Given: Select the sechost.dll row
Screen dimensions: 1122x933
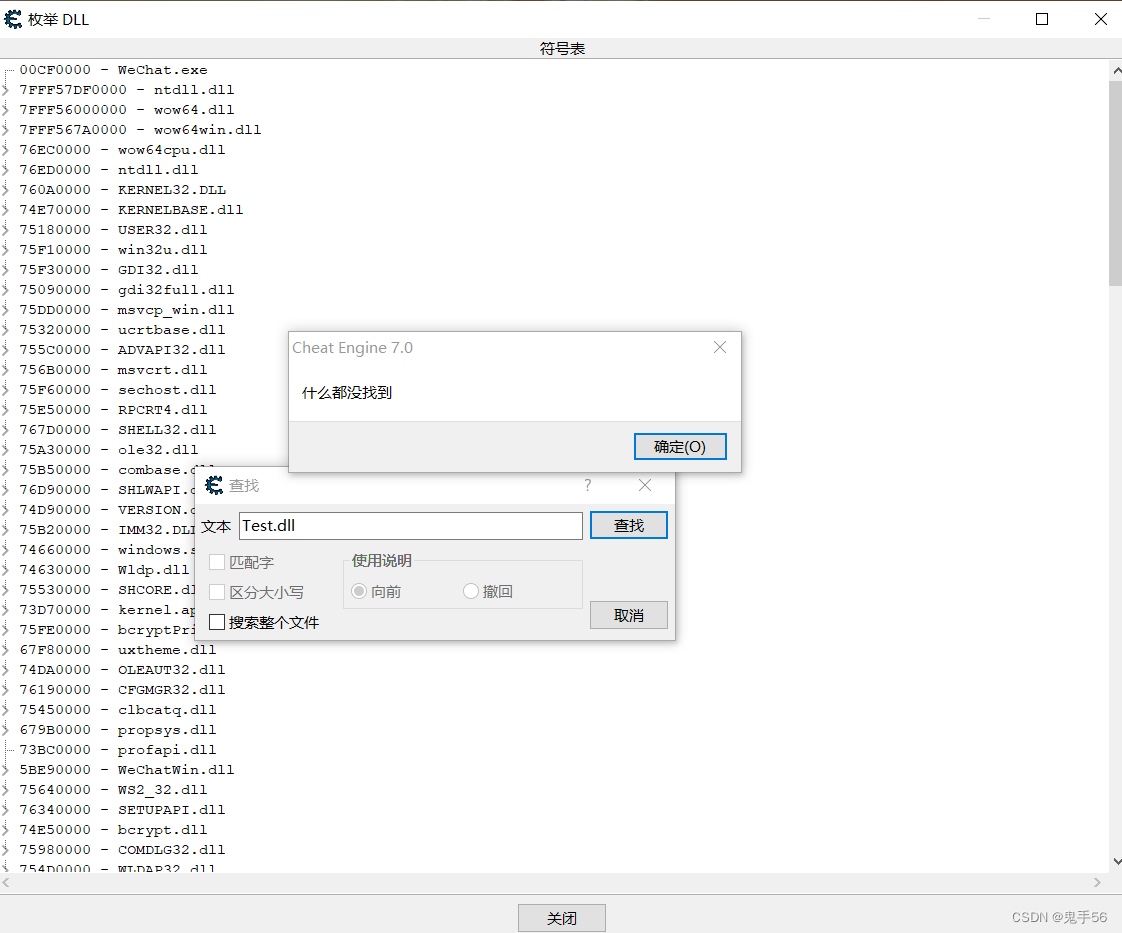Looking at the screenshot, I should coord(117,390).
